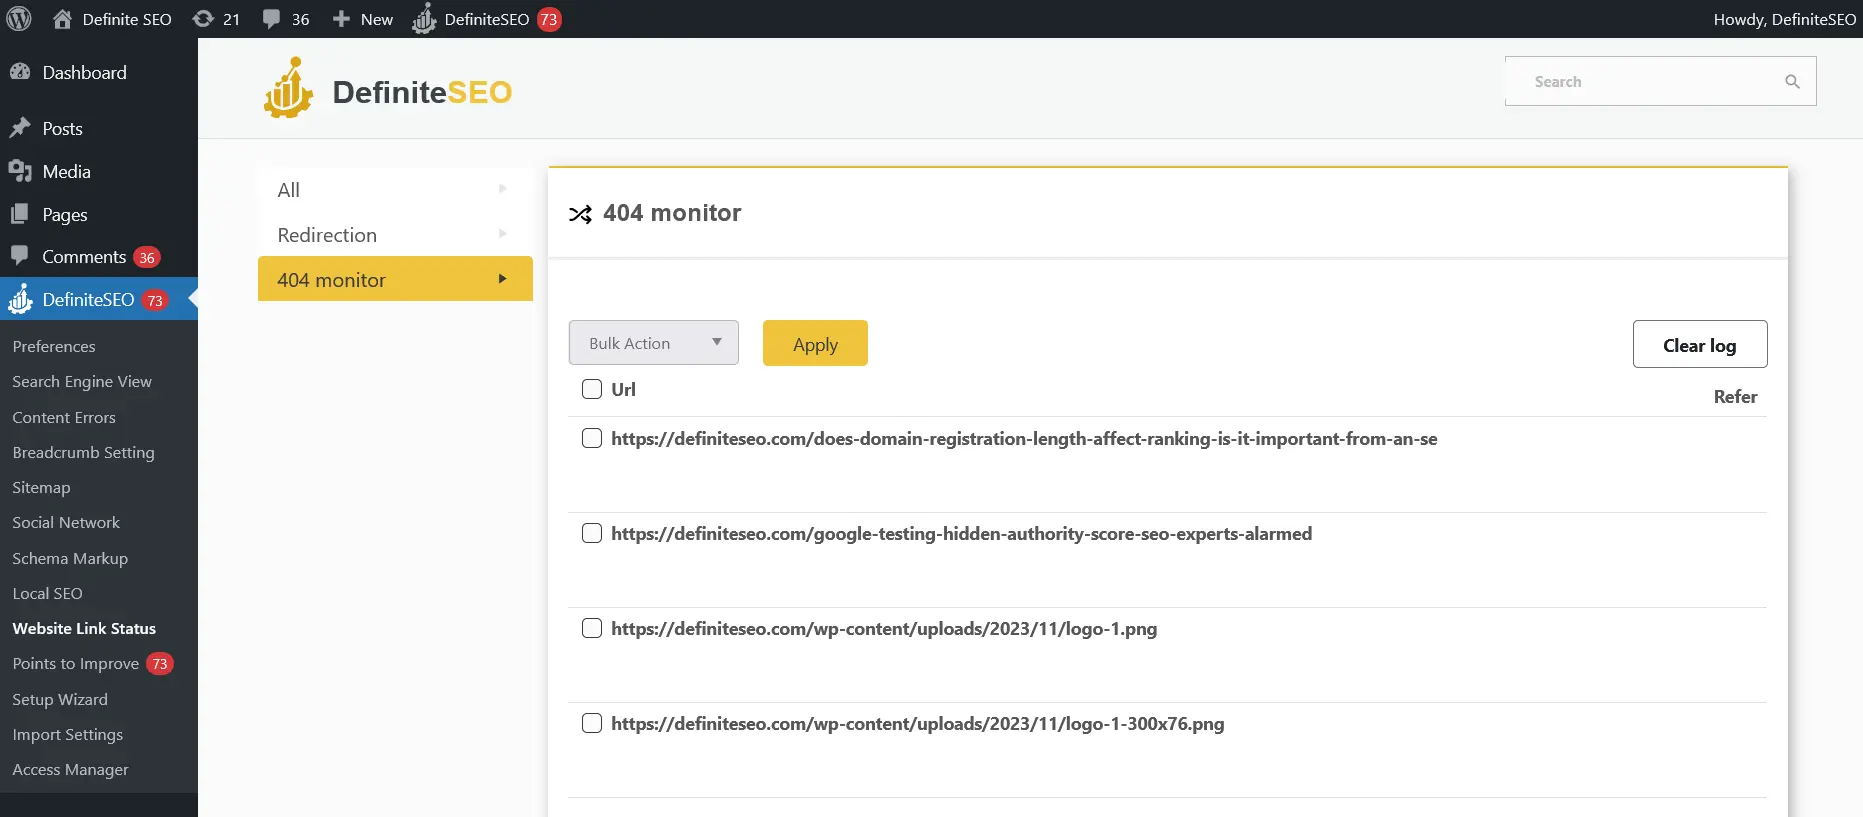Click the plus New icon in admin bar

pyautogui.click(x=341, y=19)
